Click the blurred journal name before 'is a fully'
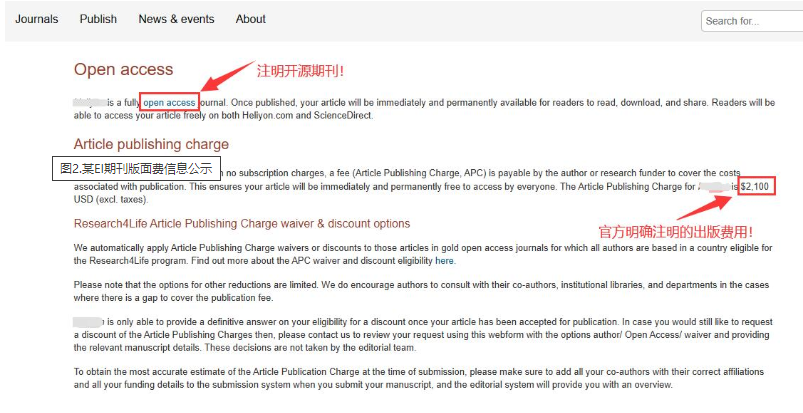 coord(90,102)
